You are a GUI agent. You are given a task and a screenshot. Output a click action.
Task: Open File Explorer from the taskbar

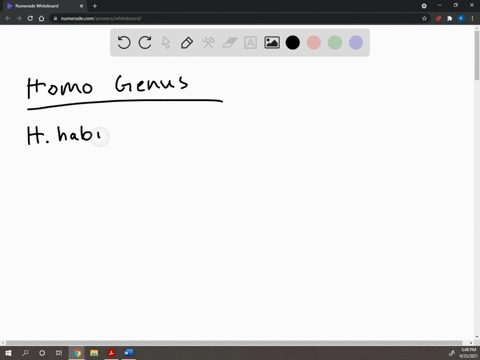94,353
